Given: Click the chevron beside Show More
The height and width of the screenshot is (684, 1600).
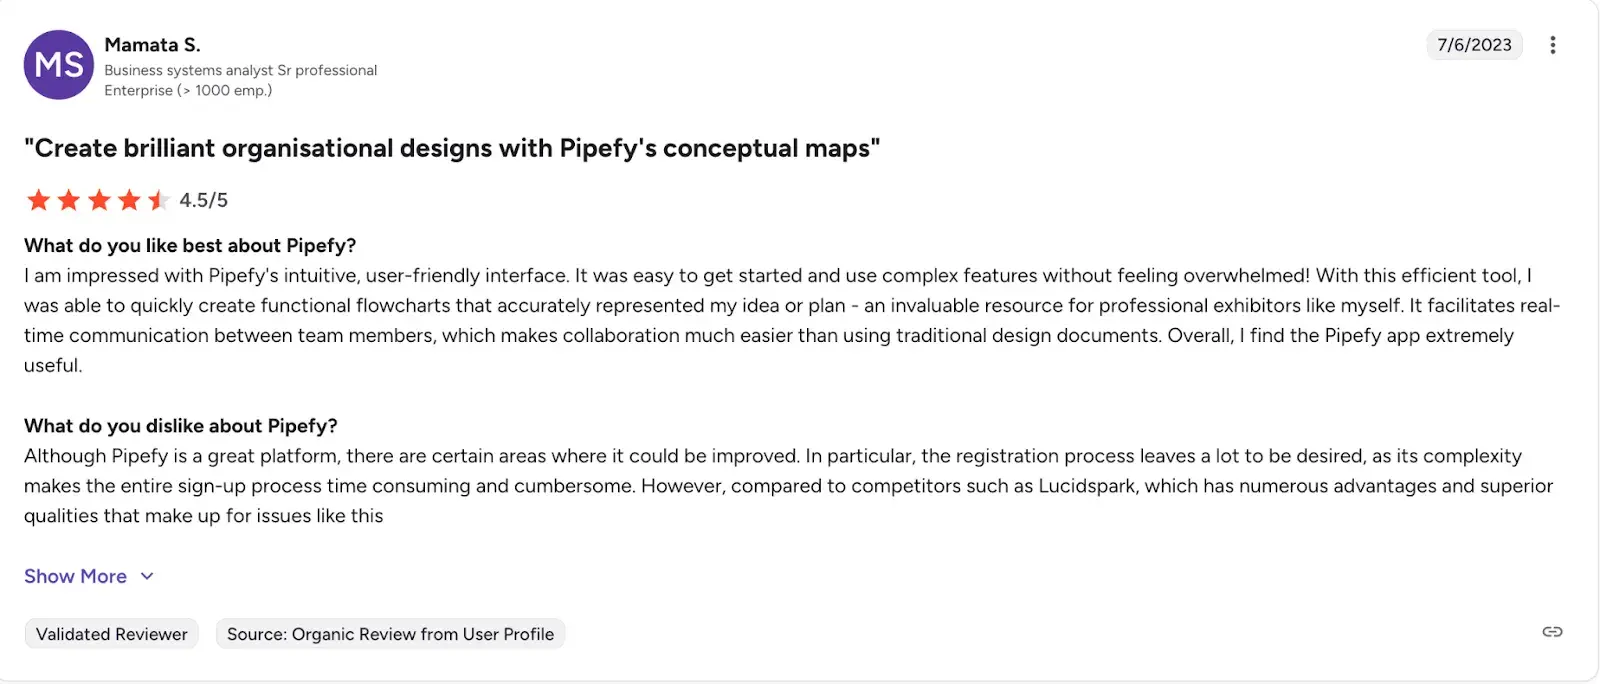Looking at the screenshot, I should pyautogui.click(x=146, y=576).
